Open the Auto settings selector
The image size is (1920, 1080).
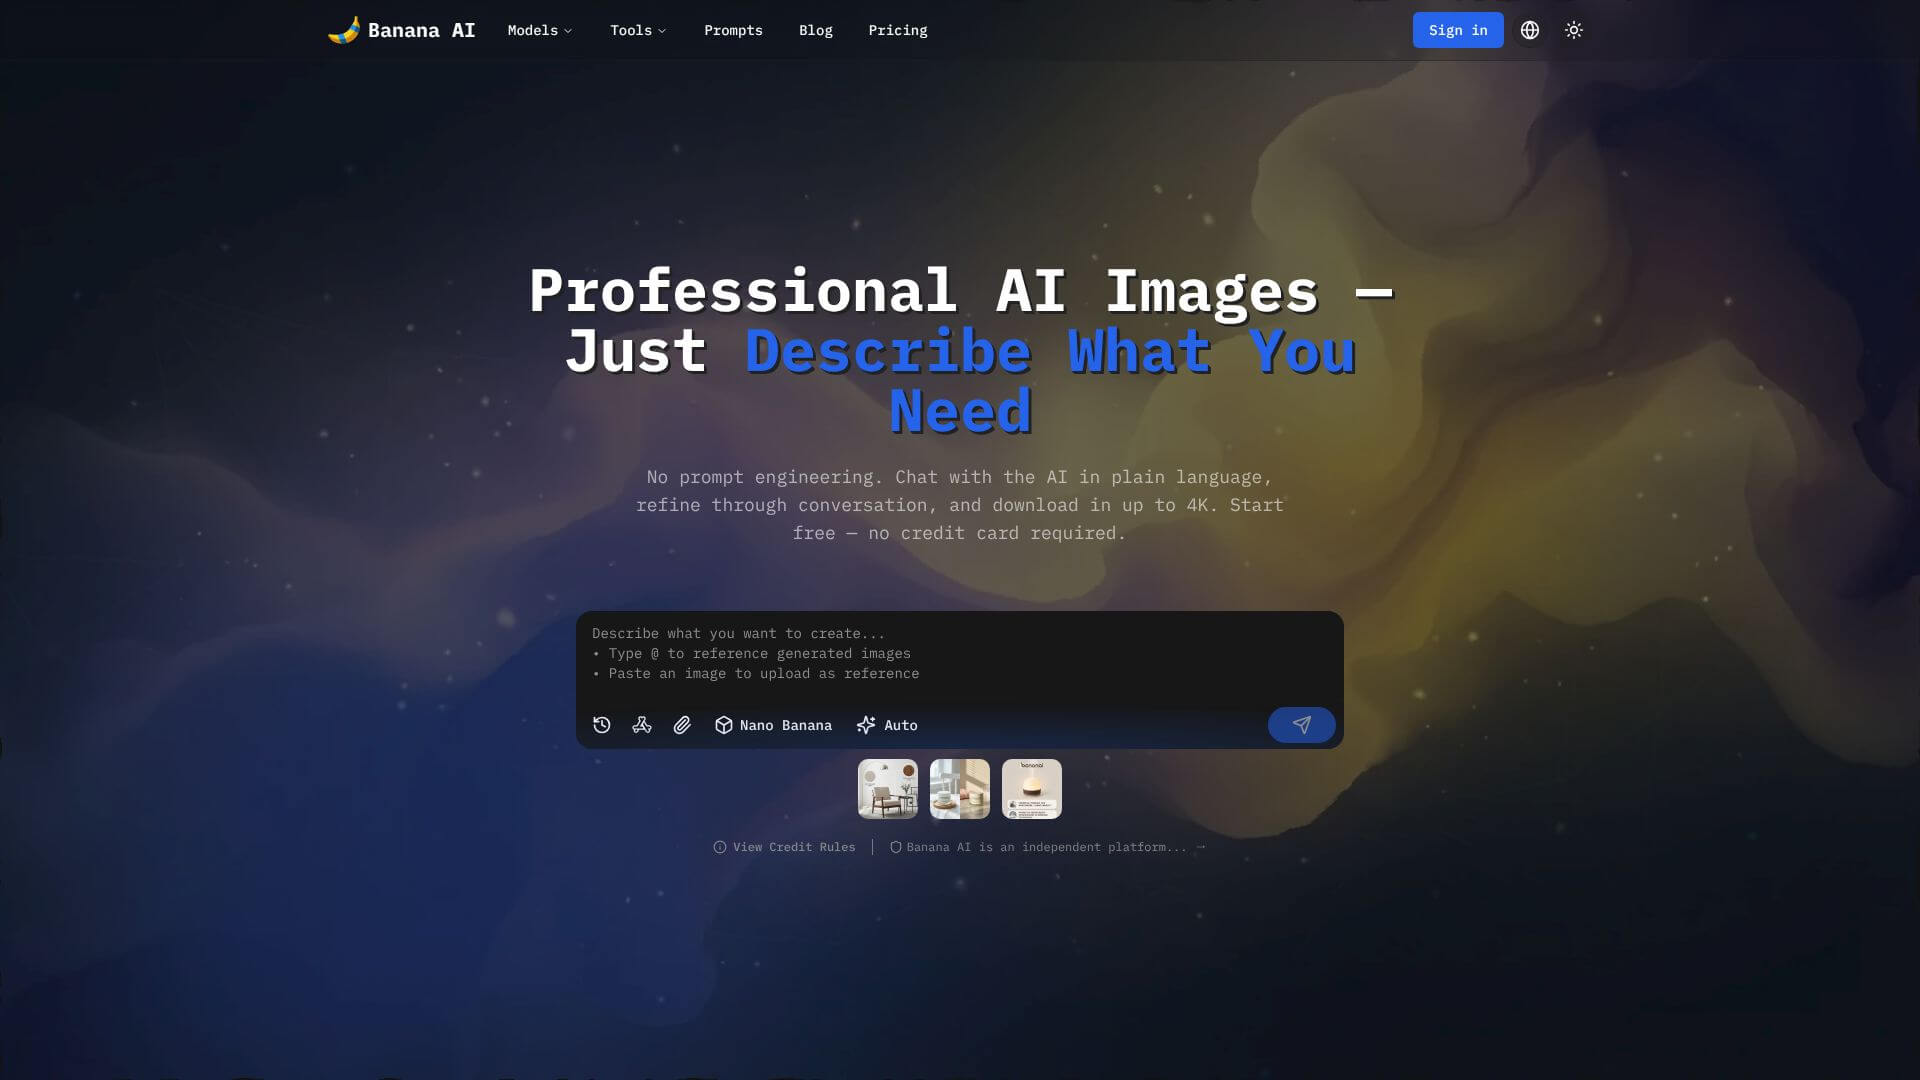coord(887,725)
